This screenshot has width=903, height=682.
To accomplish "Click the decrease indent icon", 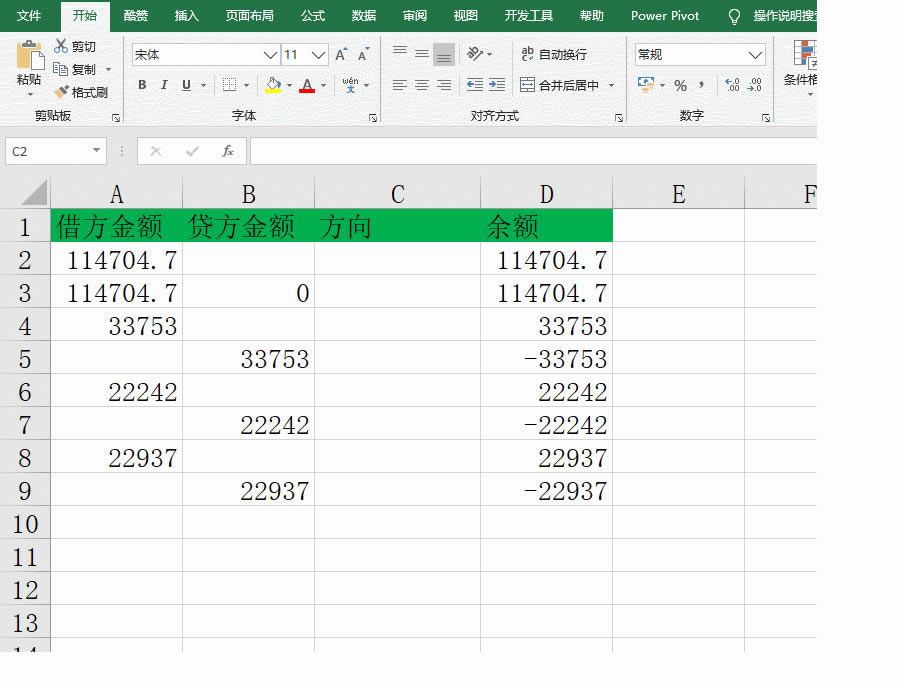I will (x=475, y=85).
